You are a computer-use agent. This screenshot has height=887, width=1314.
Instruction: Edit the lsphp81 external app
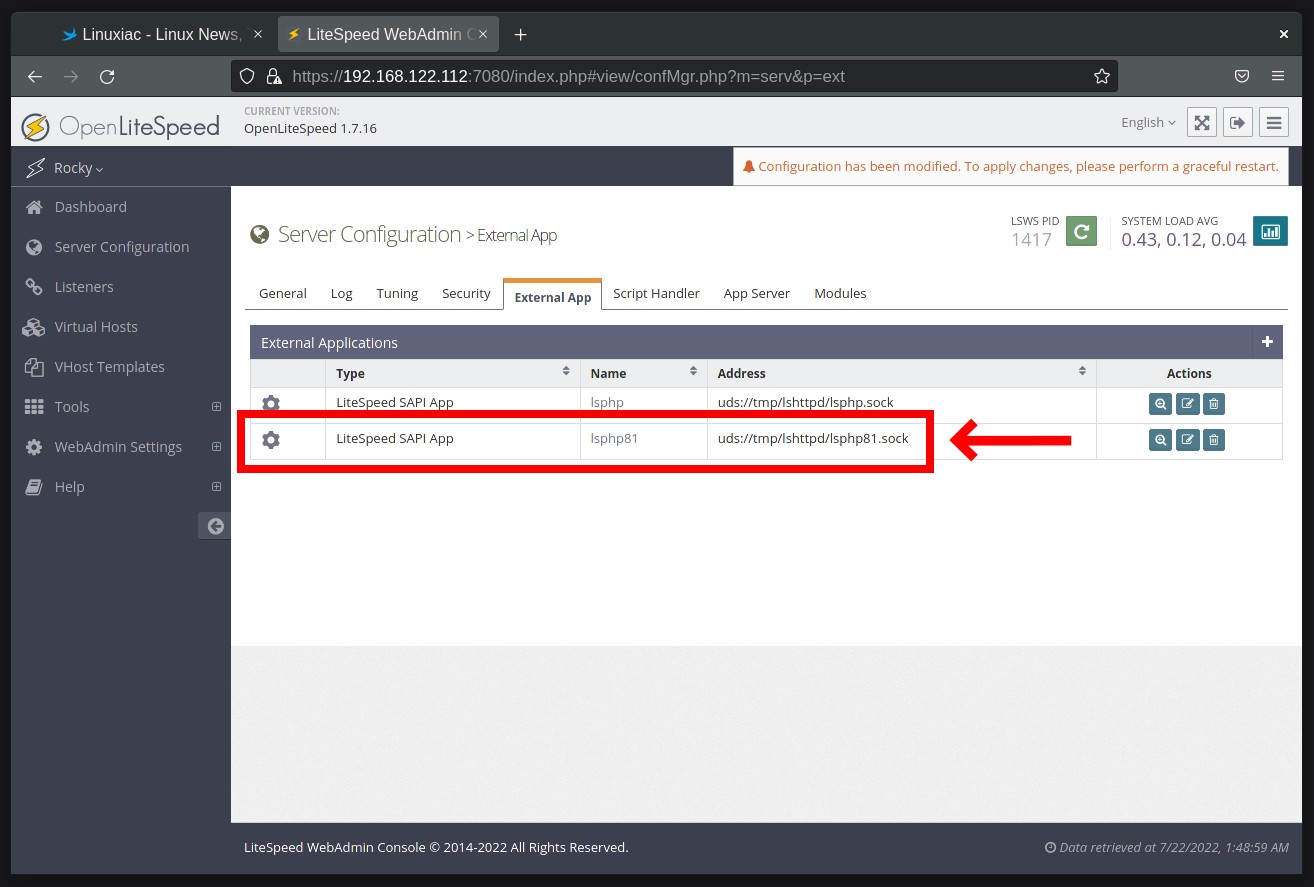(x=1187, y=440)
